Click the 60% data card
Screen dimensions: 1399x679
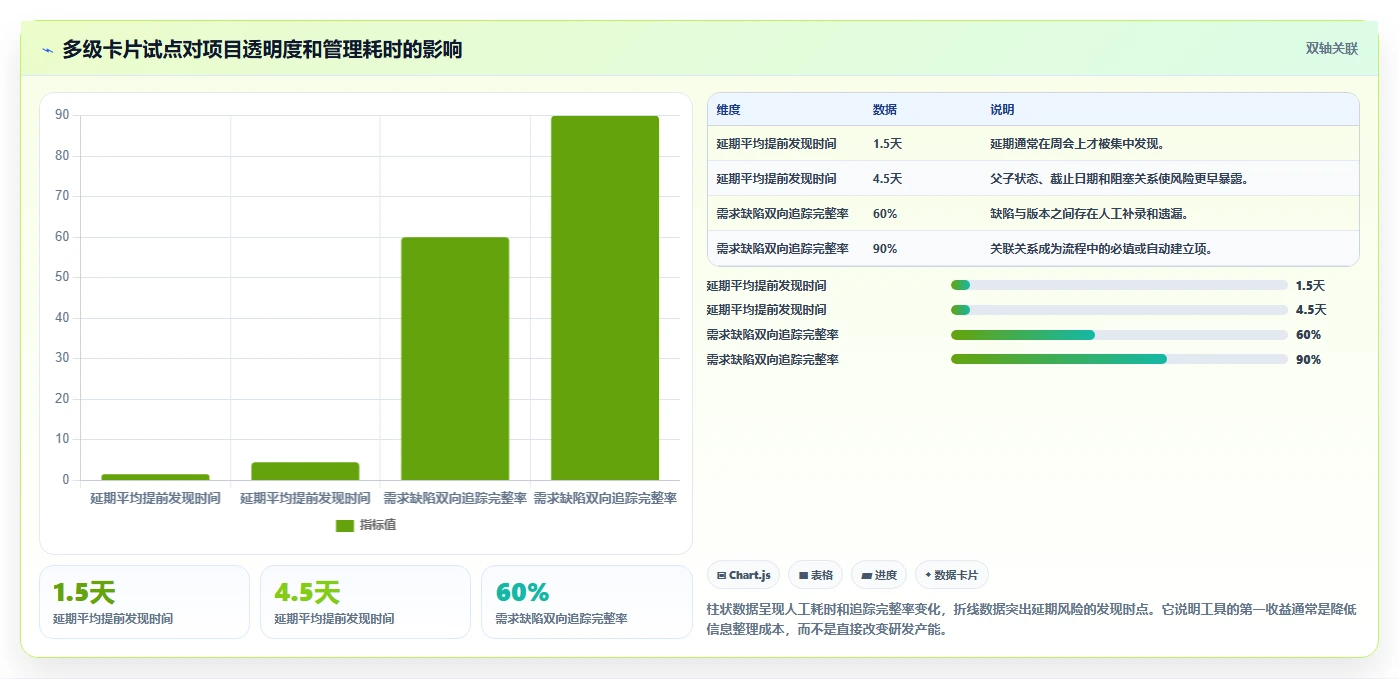(x=586, y=602)
